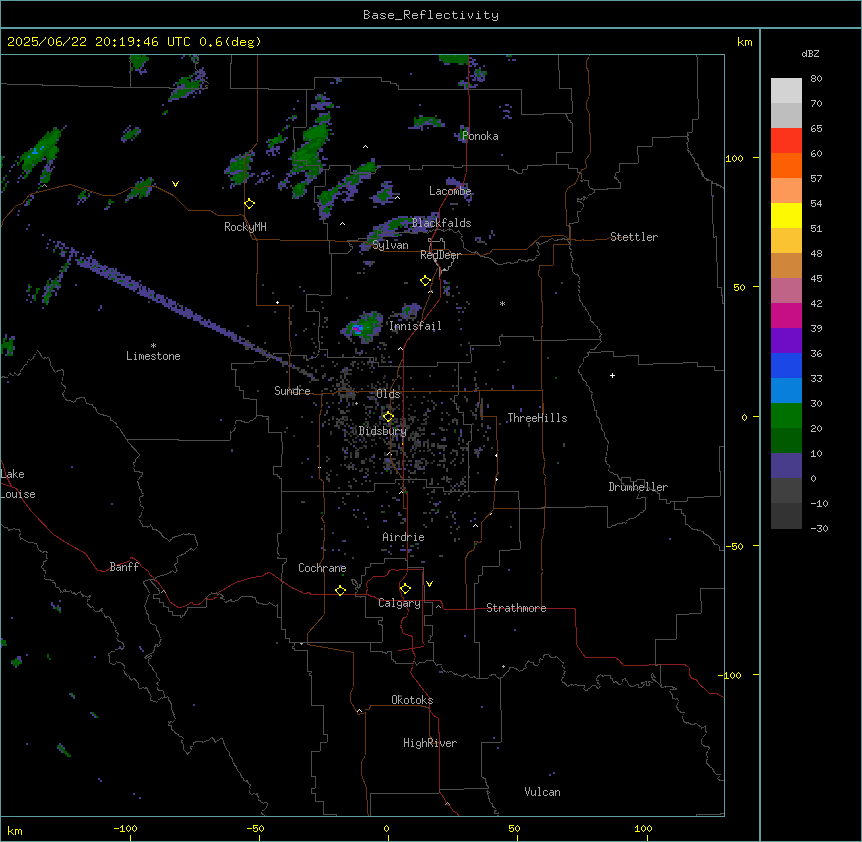The image size is (862, 842).
Task: Click the Vulcan city label
Action: 542,792
